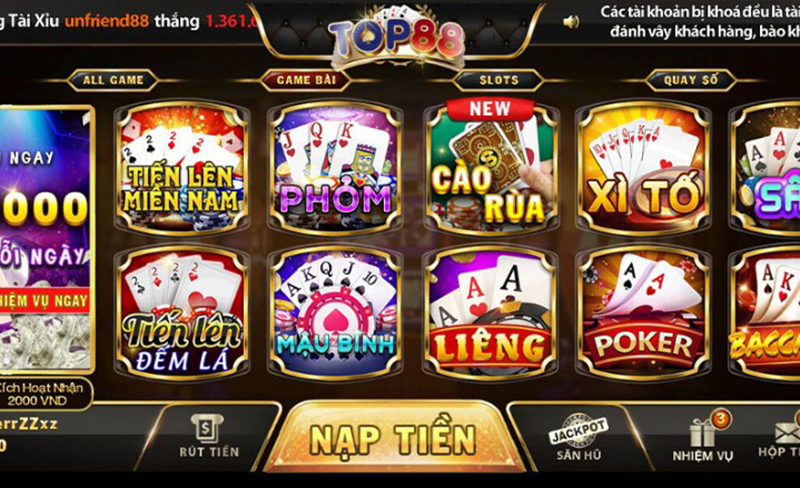Open the Liêng card game

[490, 313]
